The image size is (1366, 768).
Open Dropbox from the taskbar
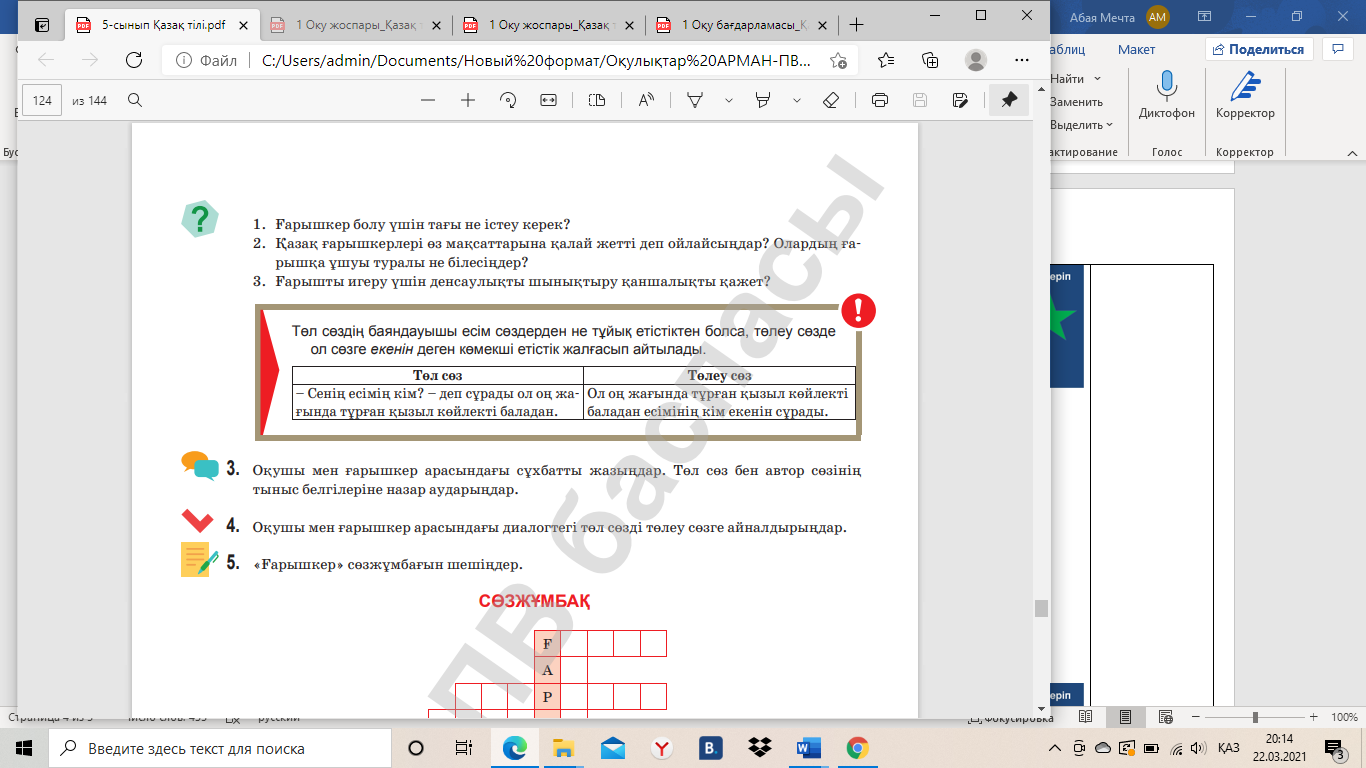click(760, 748)
